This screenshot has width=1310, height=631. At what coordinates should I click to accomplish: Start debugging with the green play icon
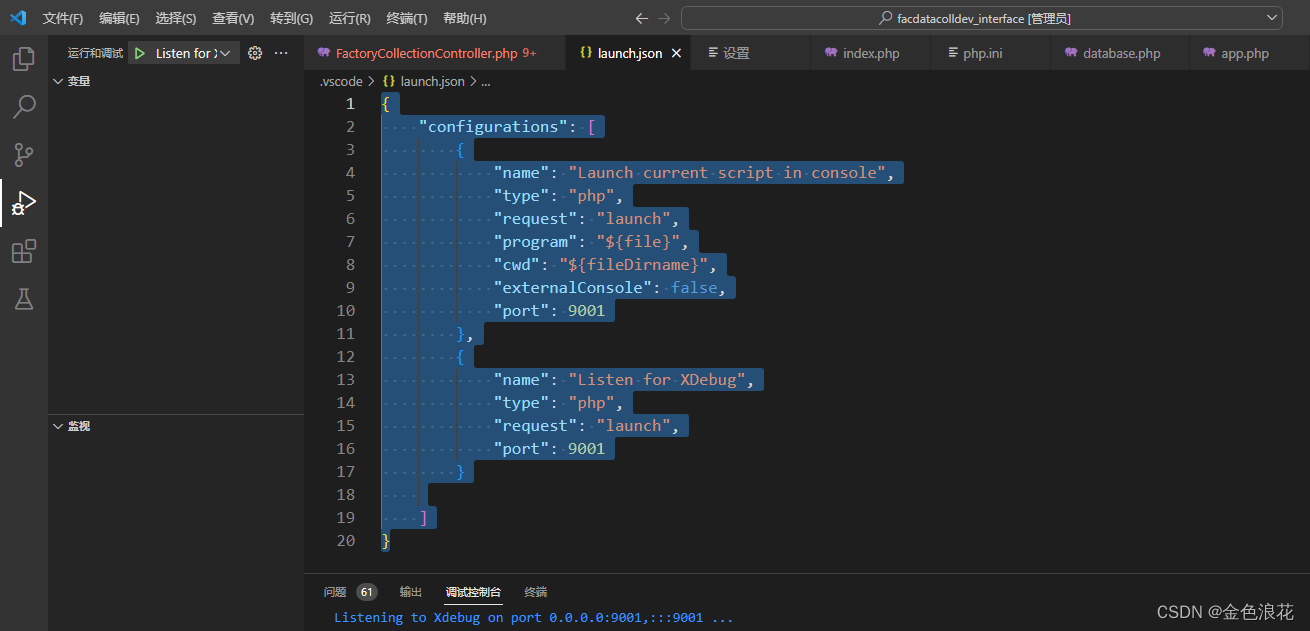tap(139, 52)
